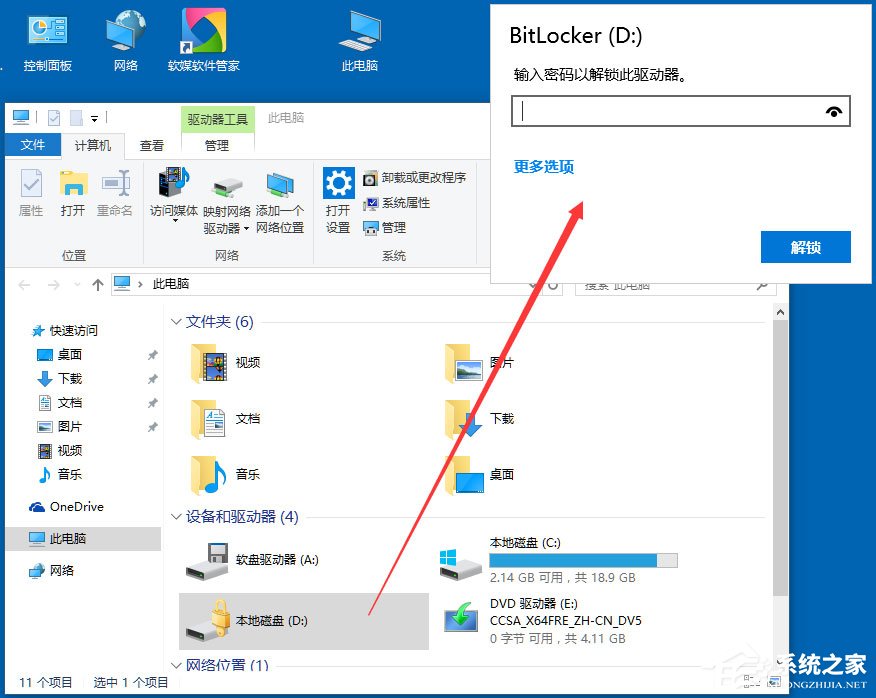The width and height of the screenshot is (876, 698).
Task: Open 此电脑 desktop icon
Action: point(358,32)
